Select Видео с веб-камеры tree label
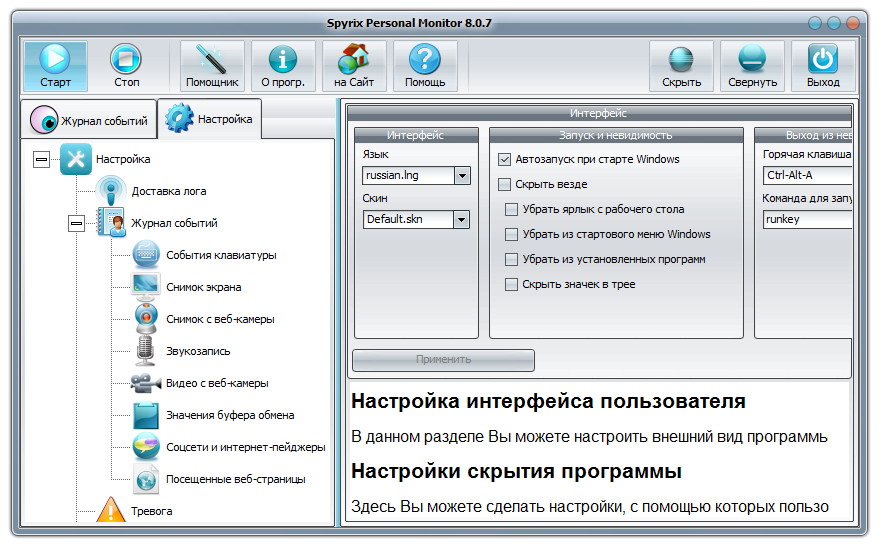887x552 pixels. [217, 383]
